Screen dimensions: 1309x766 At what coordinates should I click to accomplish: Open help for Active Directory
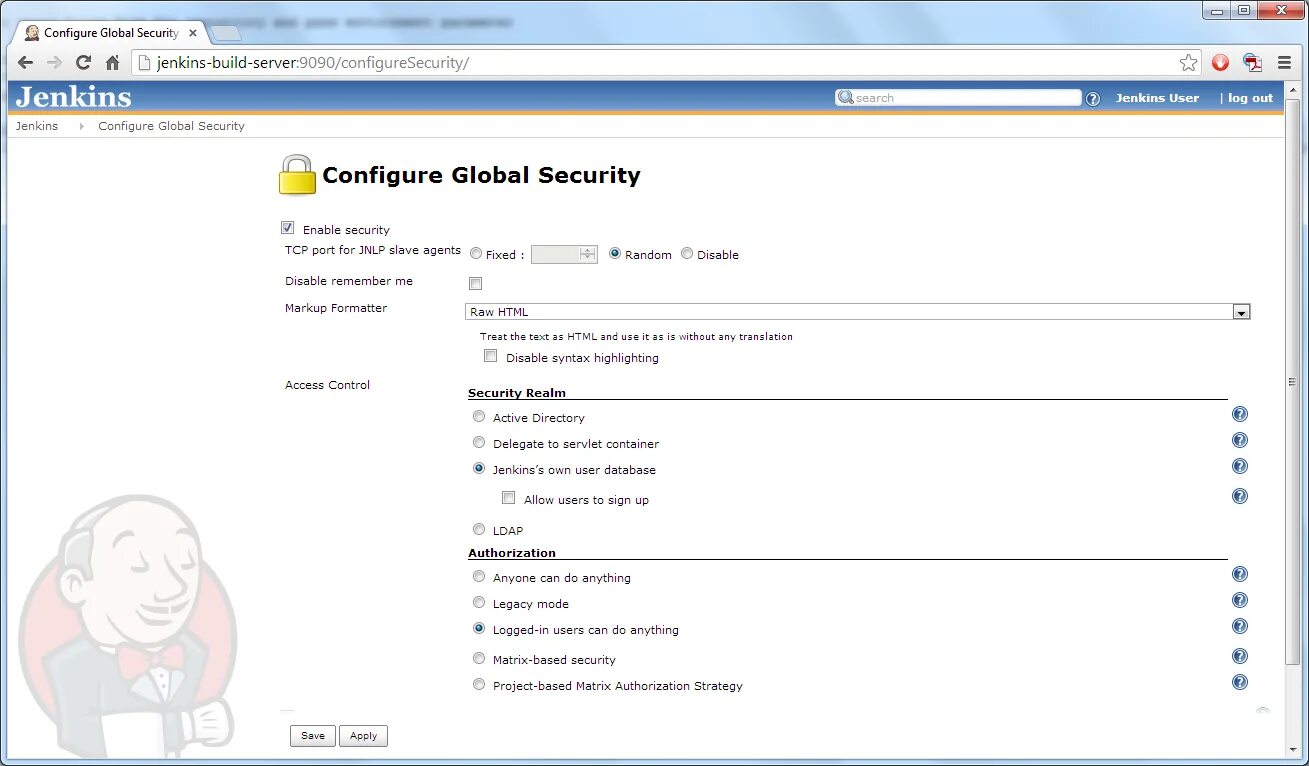click(1240, 414)
